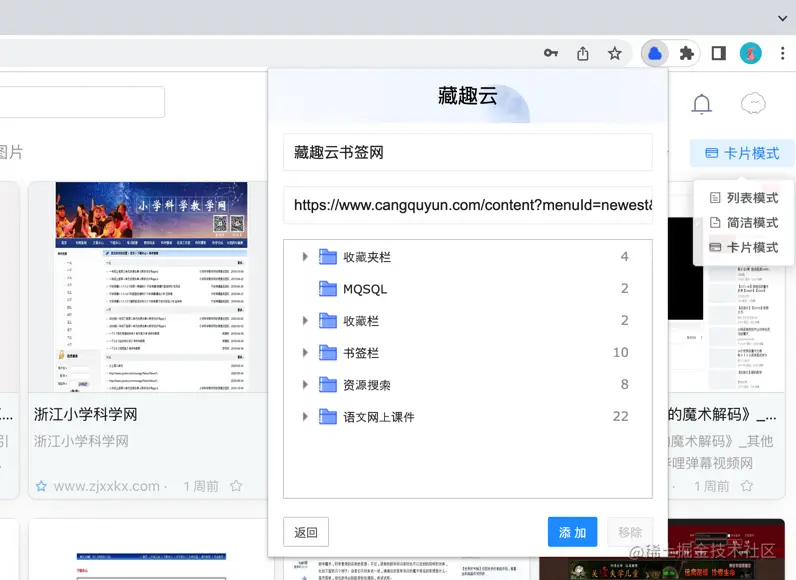Click the 藏趣云 popup header title
Viewport: 796px width, 580px height.
(x=468, y=96)
